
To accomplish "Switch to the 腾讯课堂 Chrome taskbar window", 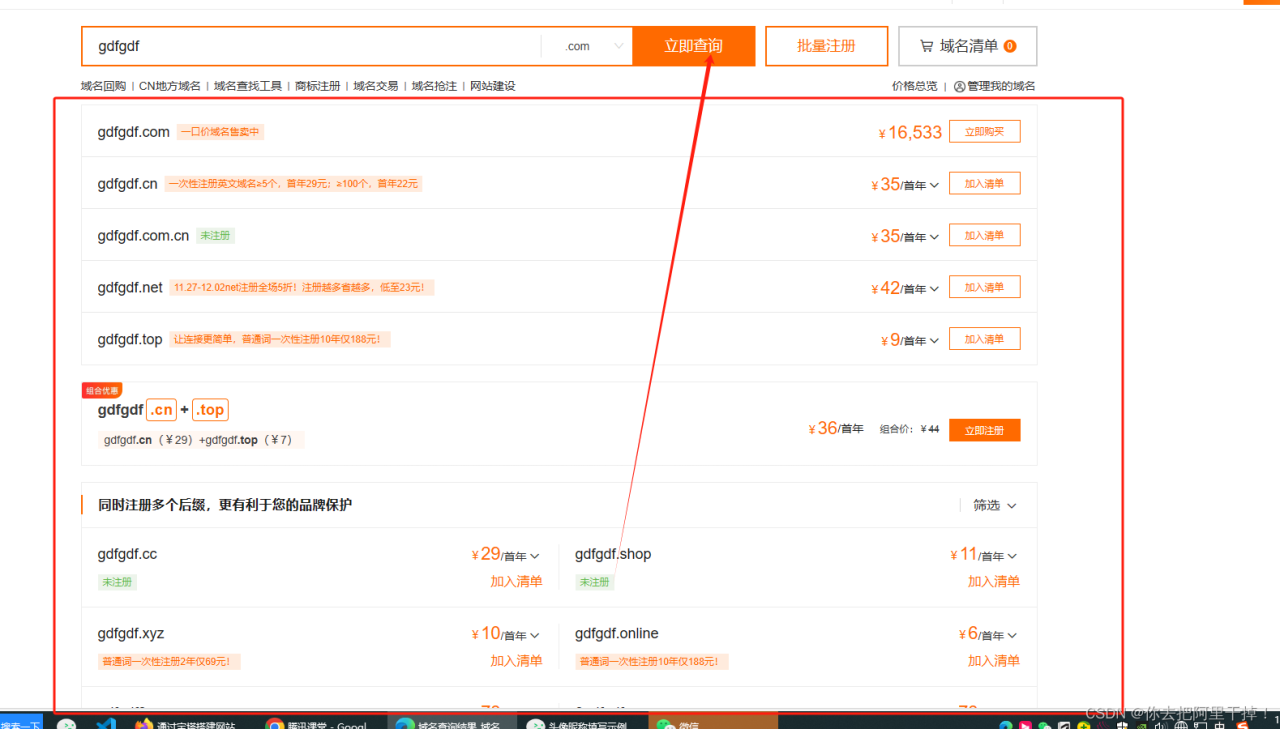I will pos(321,723).
